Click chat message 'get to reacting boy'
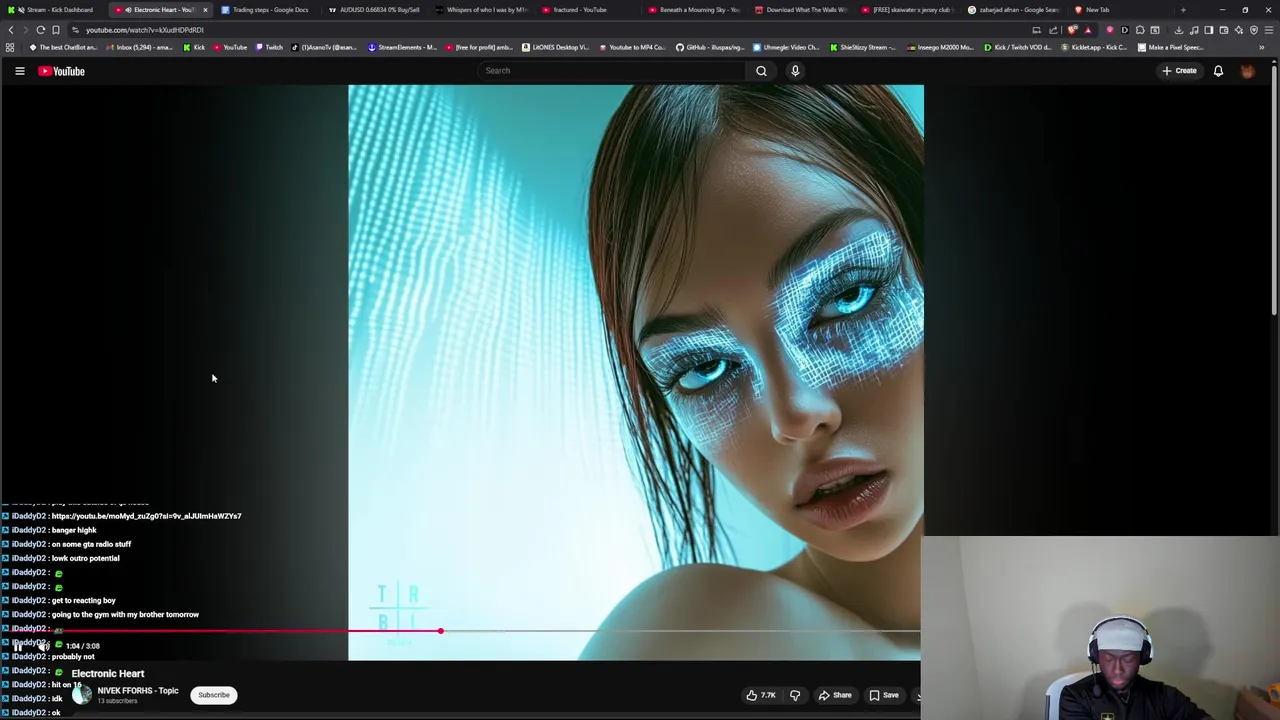This screenshot has height=720, width=1280. point(83,600)
